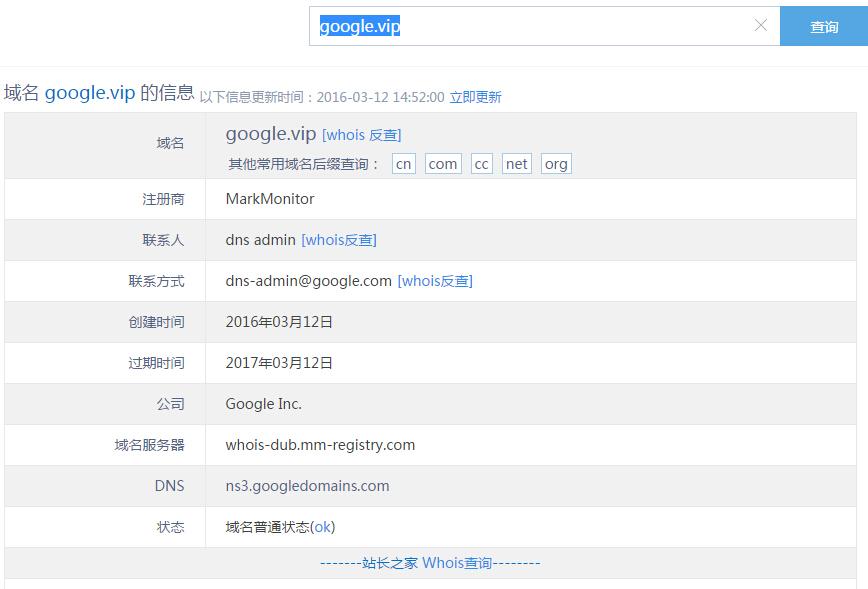Click the 过期时间 row label
The image size is (868, 589).
click(156, 363)
